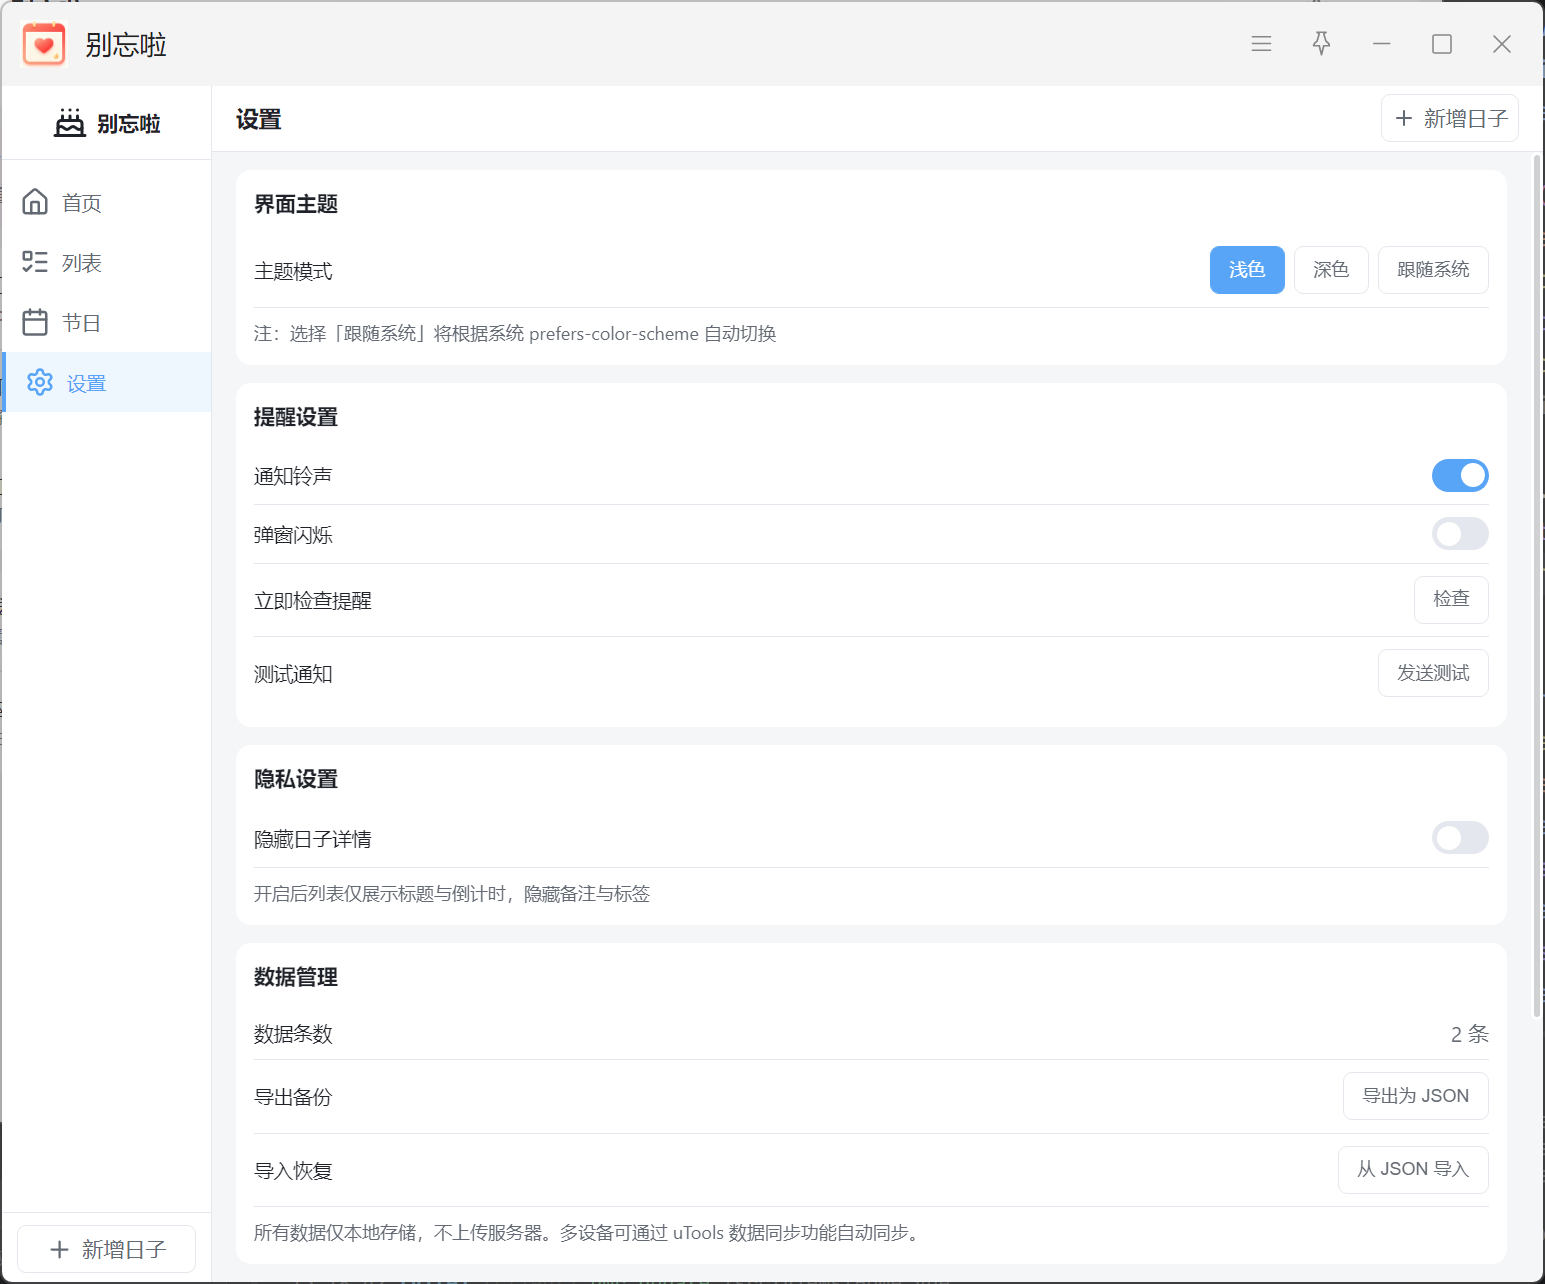Click 发送测试 notification button
This screenshot has height=1284, width=1545.
tap(1433, 673)
